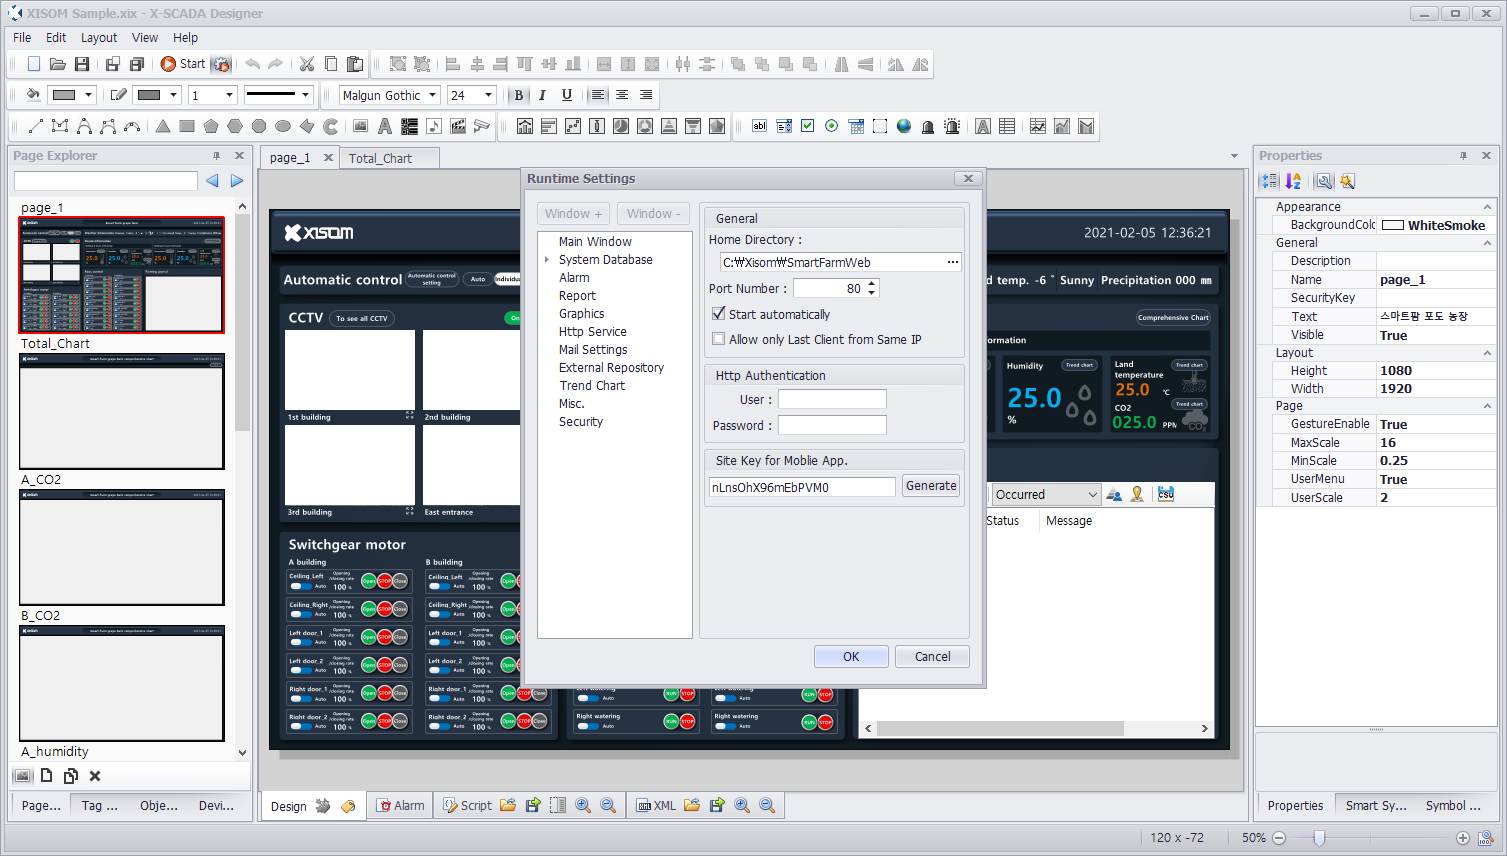This screenshot has width=1507, height=856.
Task: Click OK in Runtime Settings dialog
Action: pos(851,657)
